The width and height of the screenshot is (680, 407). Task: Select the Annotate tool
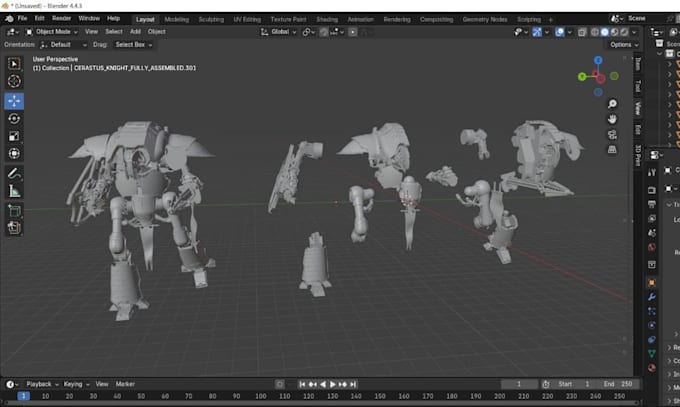click(14, 174)
